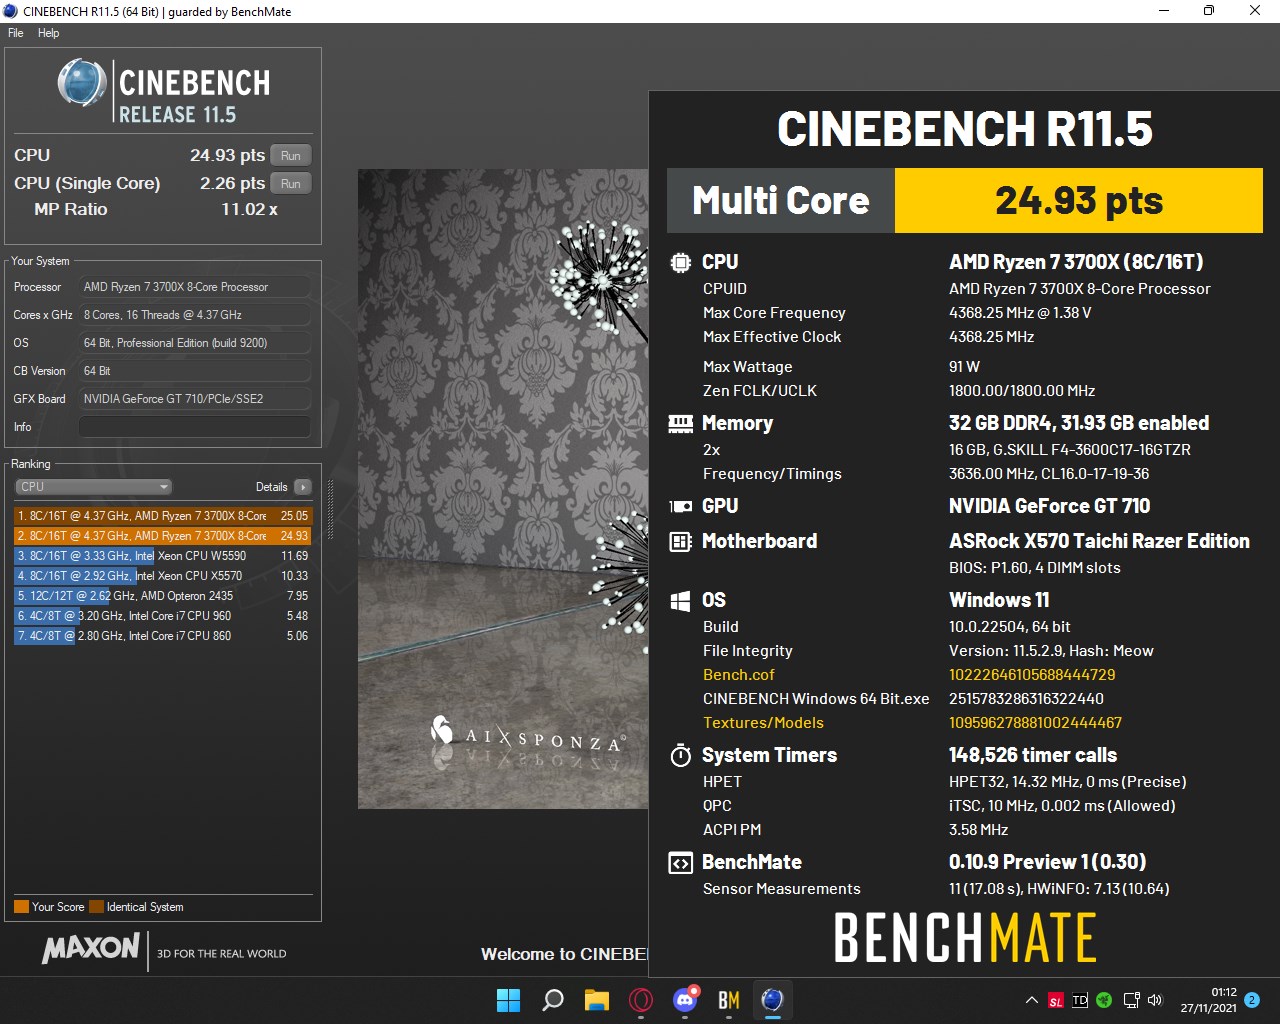Open the volume speaker tray icon
This screenshot has height=1024, width=1280.
(1155, 1000)
